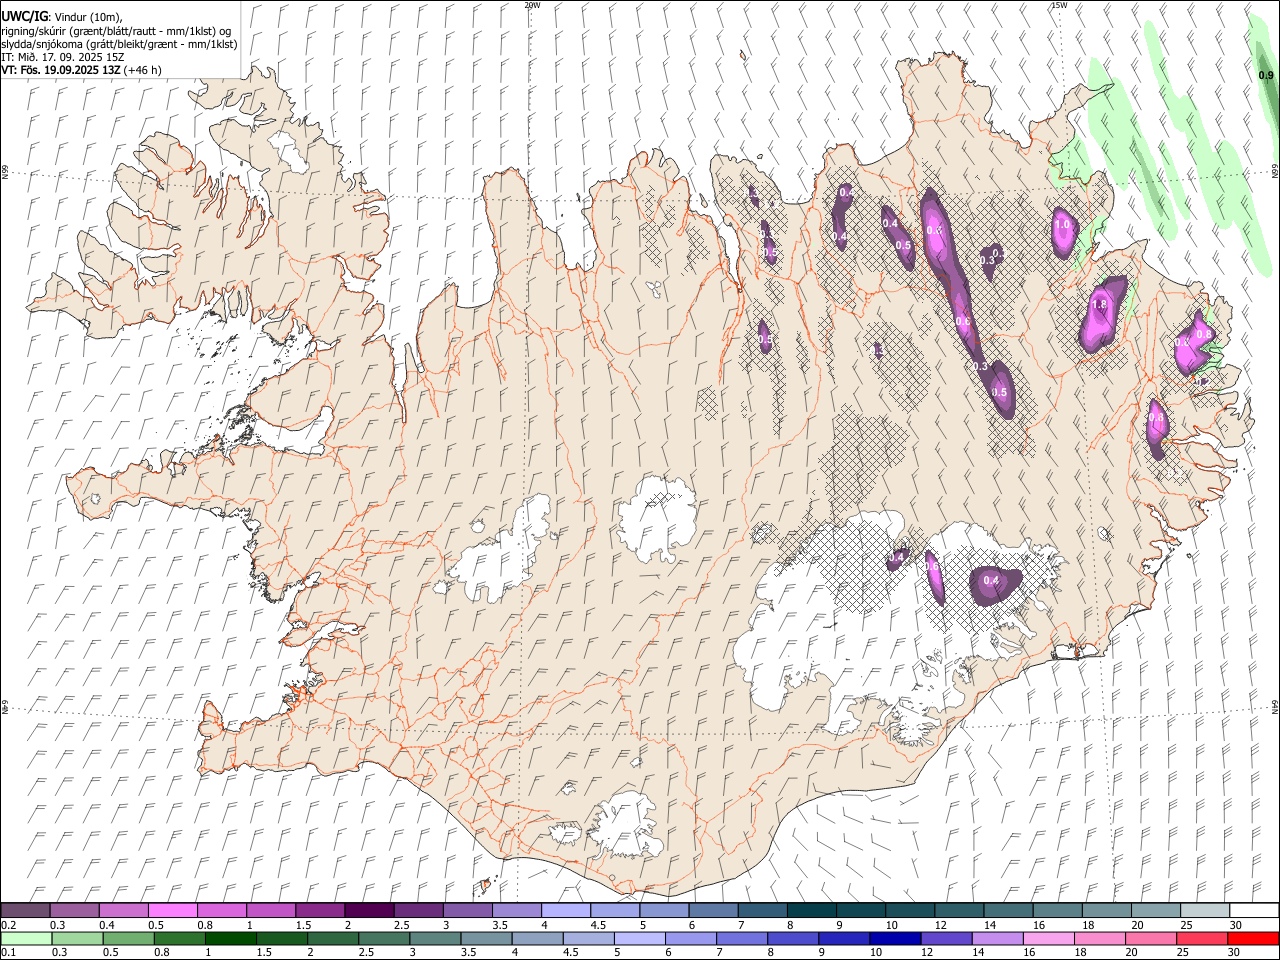Select the bright pink 0.5 swatch in the snow legend
Screen dimensions: 1280x960
173,911
